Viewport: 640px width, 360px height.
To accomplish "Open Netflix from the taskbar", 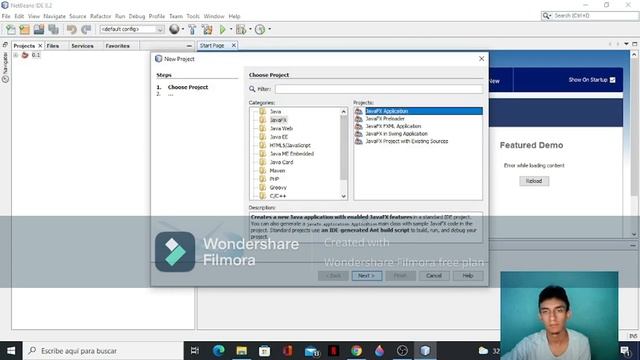I will [334, 351].
